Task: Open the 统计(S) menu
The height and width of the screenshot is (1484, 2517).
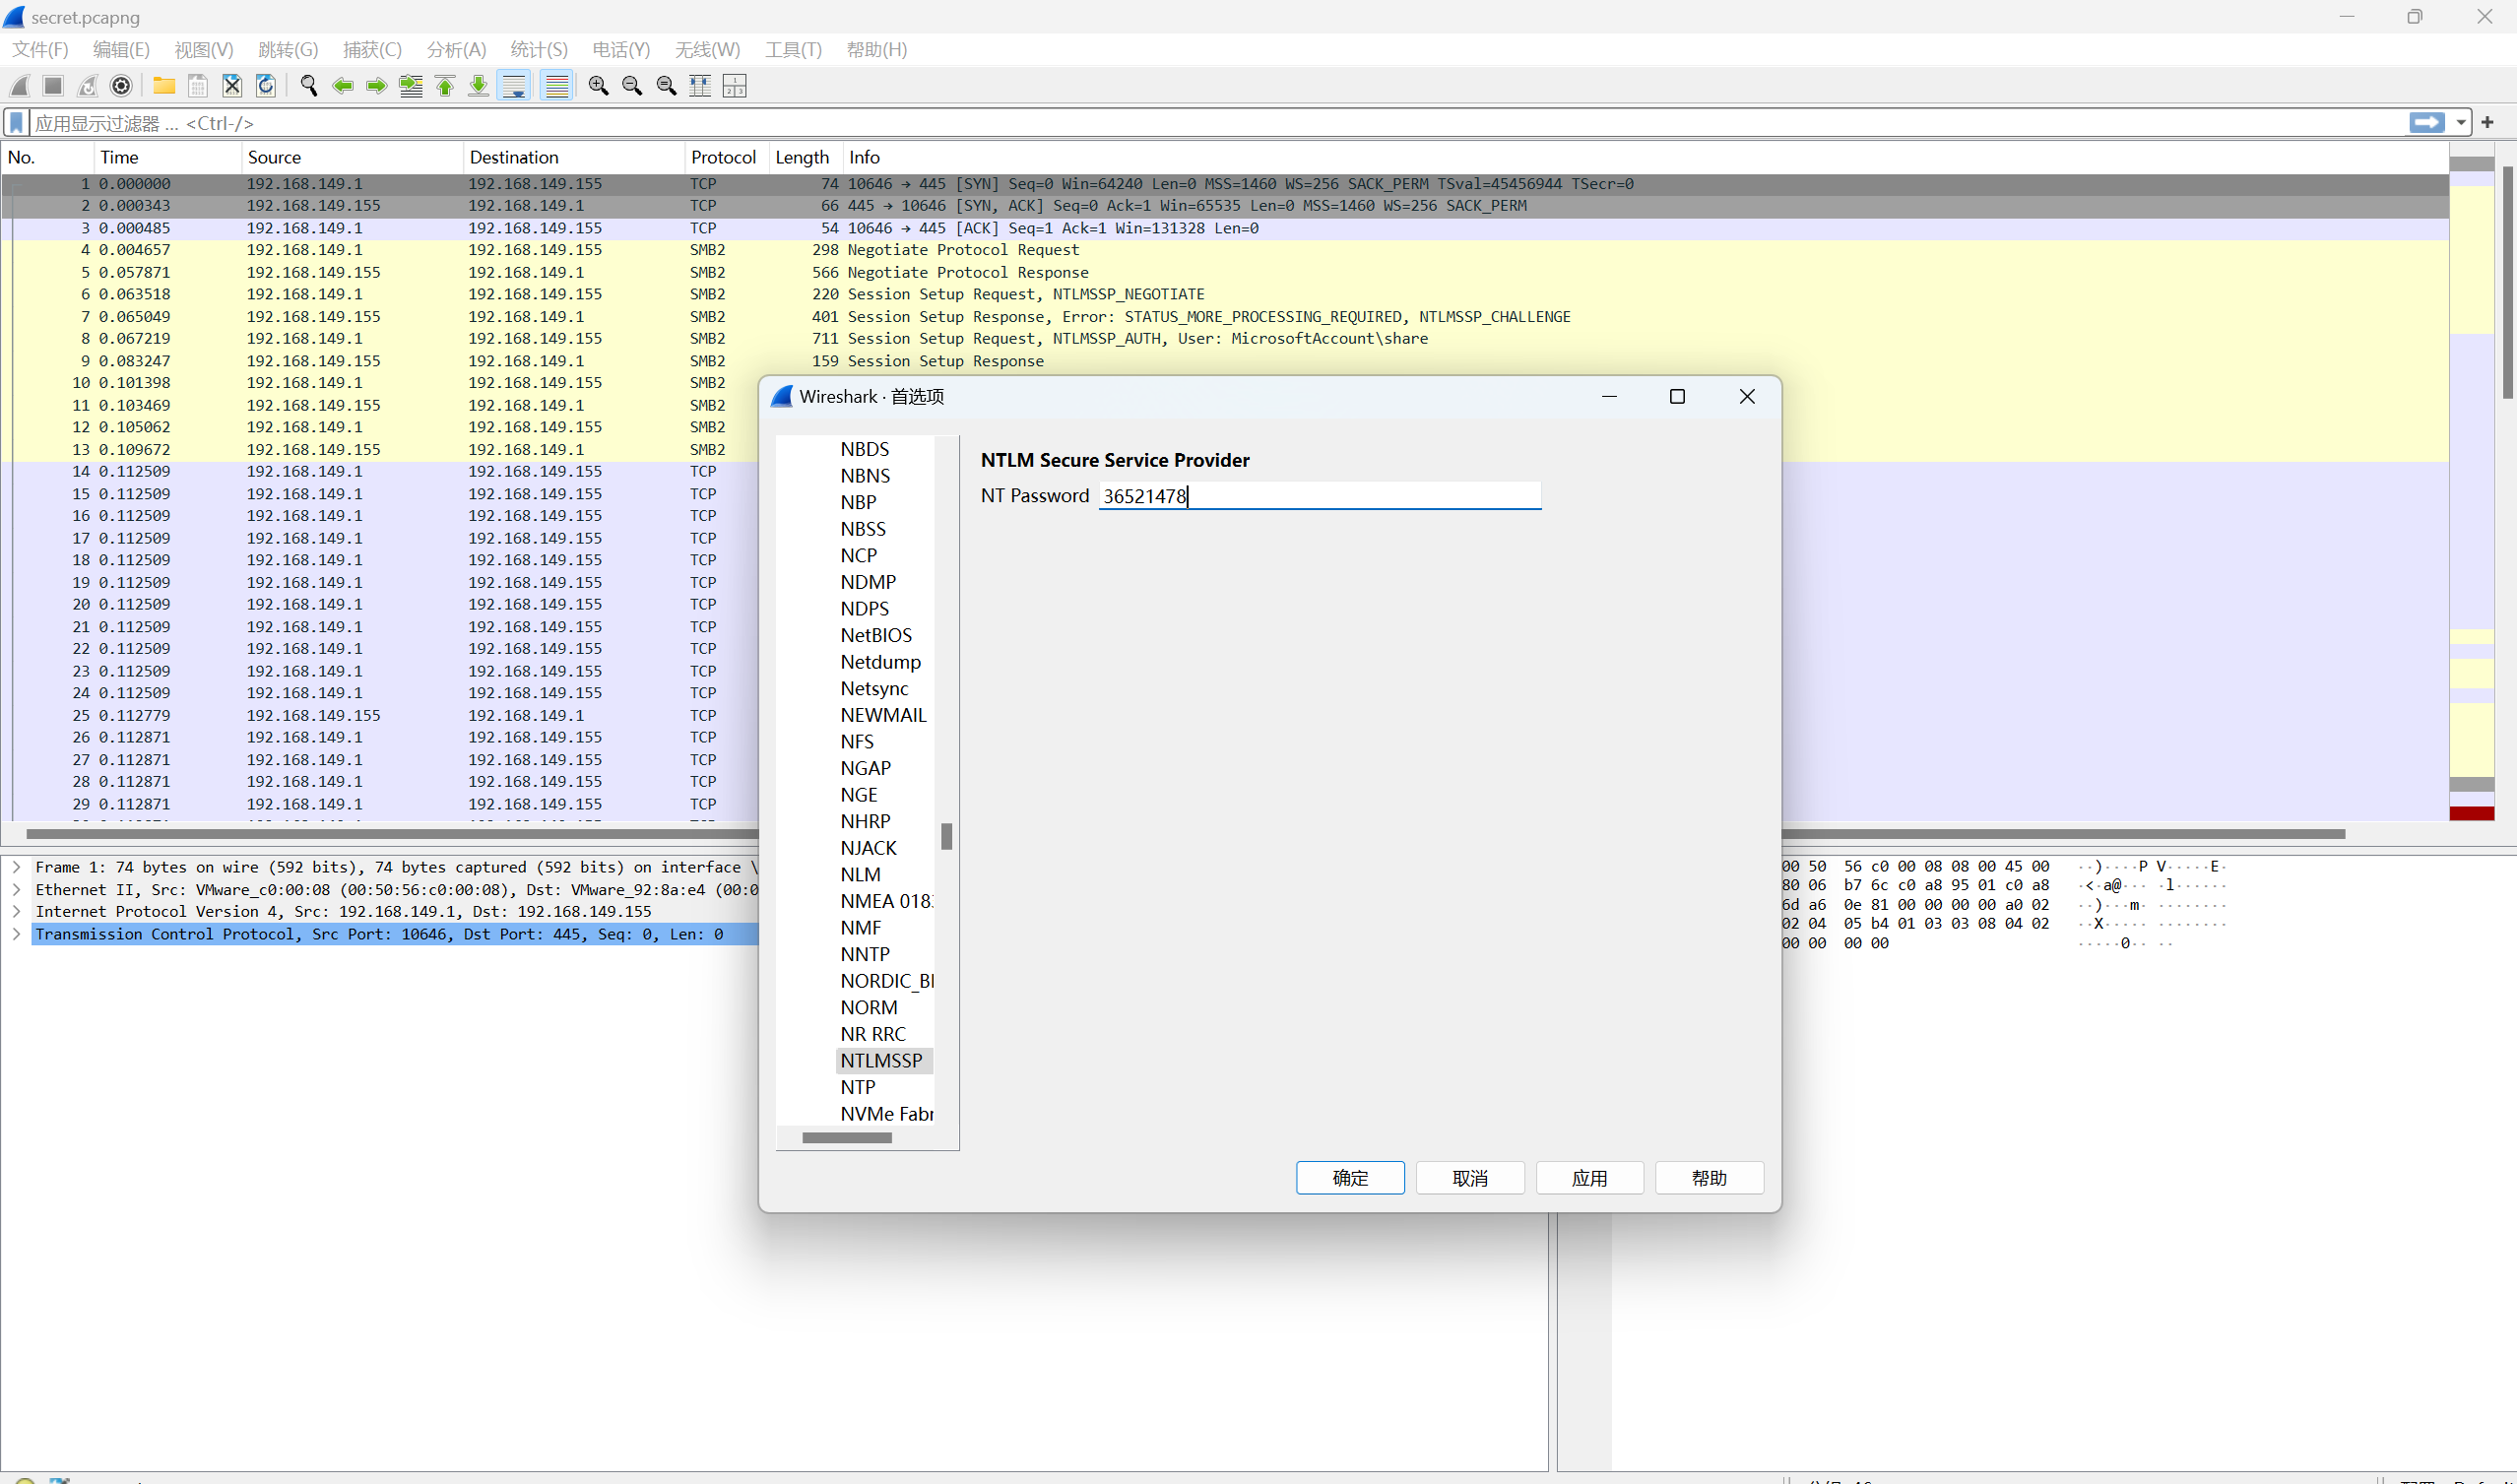Action: point(539,49)
